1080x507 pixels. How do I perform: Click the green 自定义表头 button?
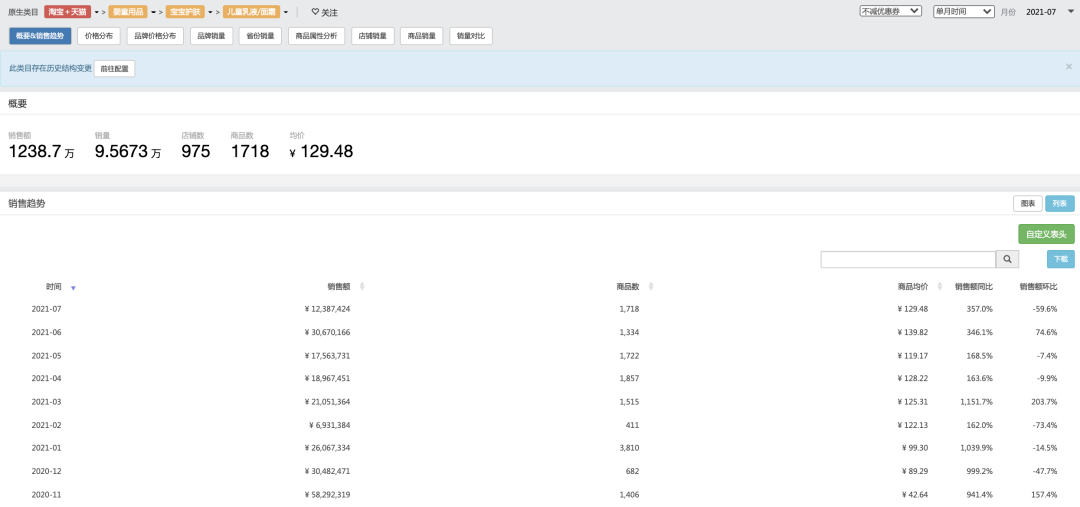(x=1046, y=234)
